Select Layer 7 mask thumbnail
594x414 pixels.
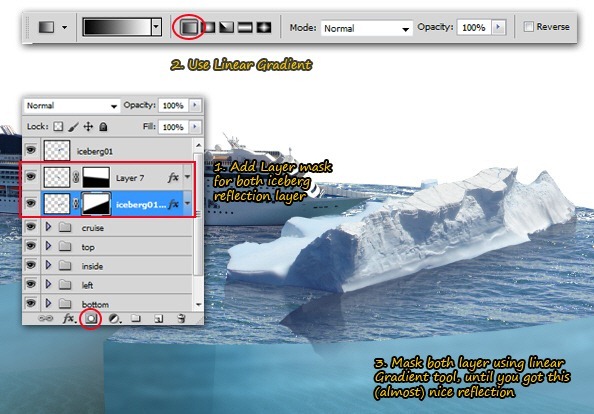tap(96, 177)
